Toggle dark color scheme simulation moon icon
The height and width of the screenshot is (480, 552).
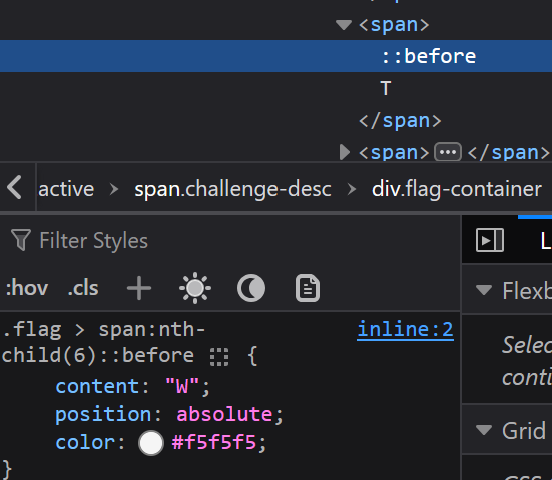251,288
